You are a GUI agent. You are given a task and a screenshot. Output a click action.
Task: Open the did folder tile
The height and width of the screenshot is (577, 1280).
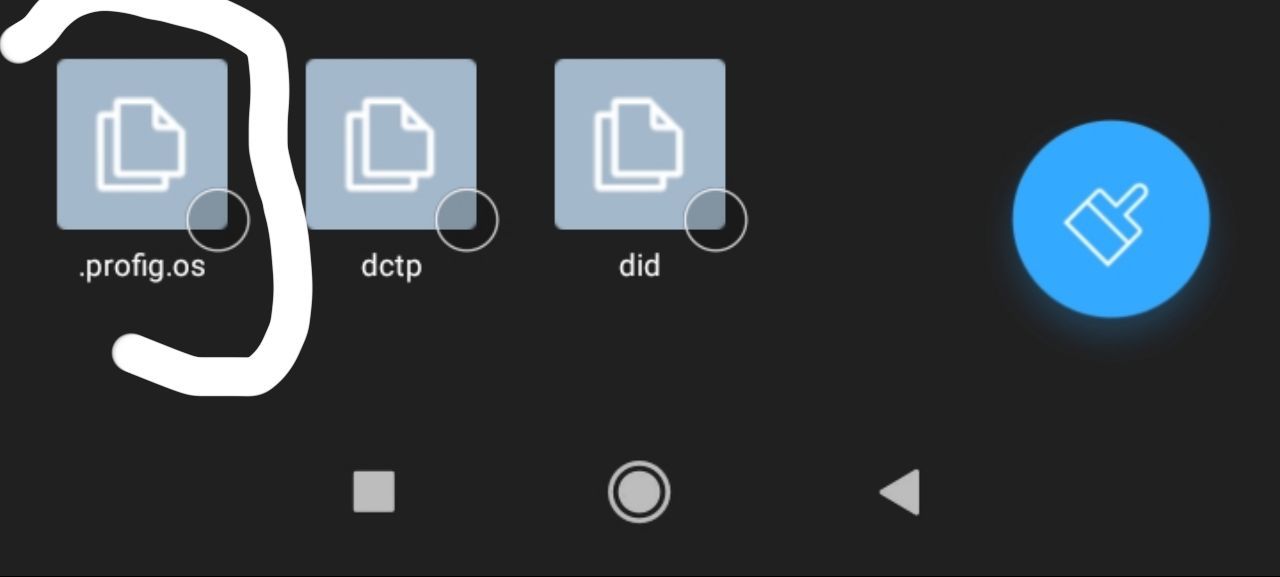click(x=640, y=144)
